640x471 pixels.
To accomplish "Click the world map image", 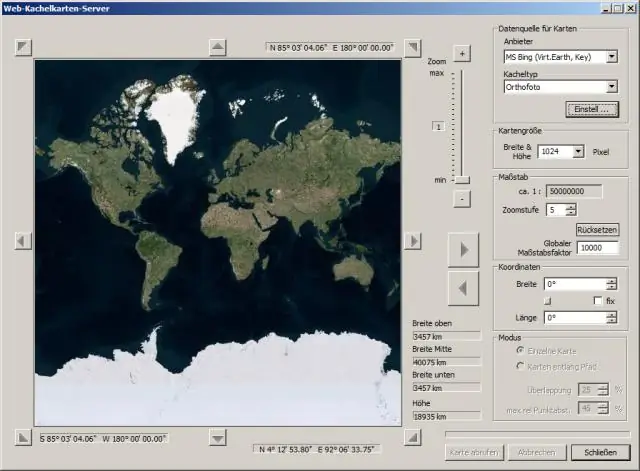I will coord(218,242).
